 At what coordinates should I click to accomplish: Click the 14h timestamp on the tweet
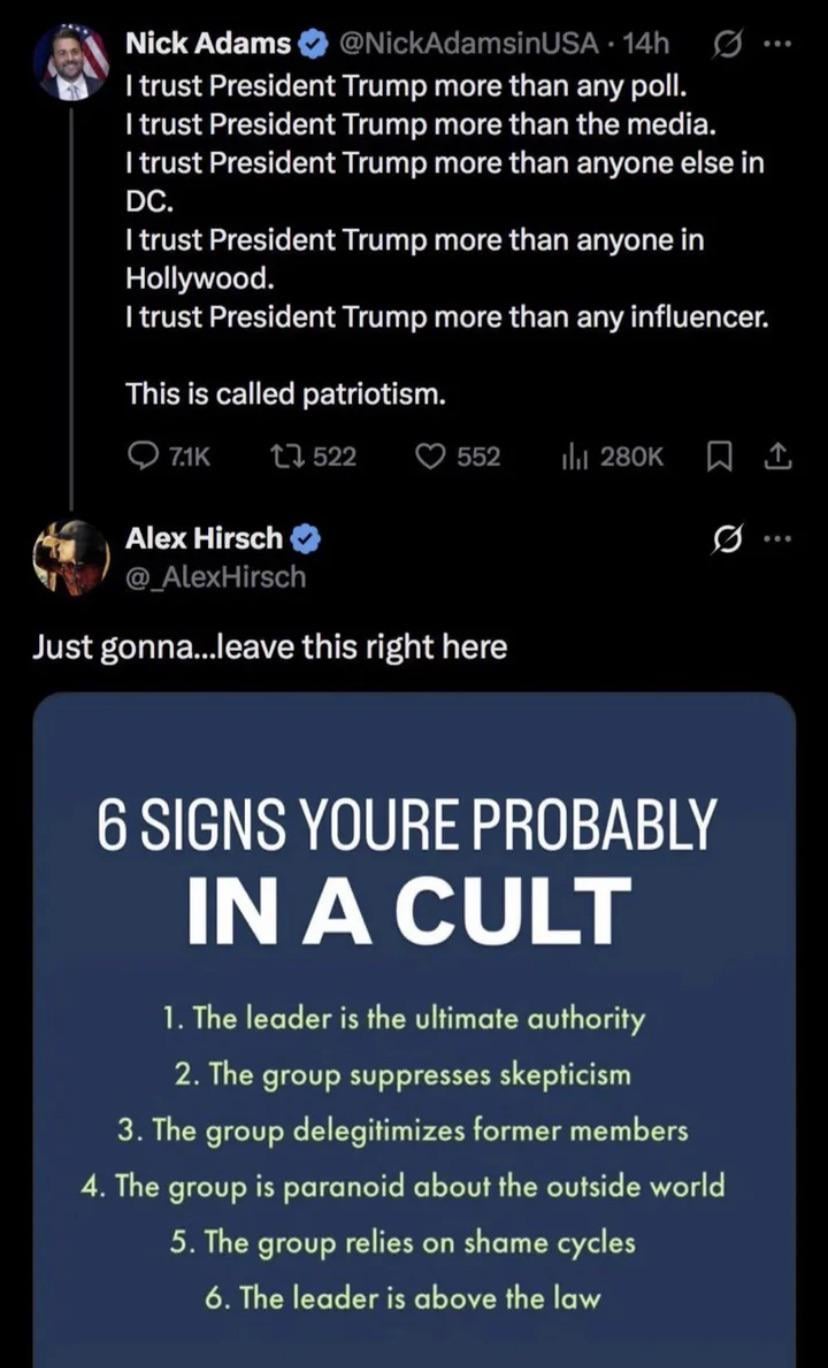[646, 44]
